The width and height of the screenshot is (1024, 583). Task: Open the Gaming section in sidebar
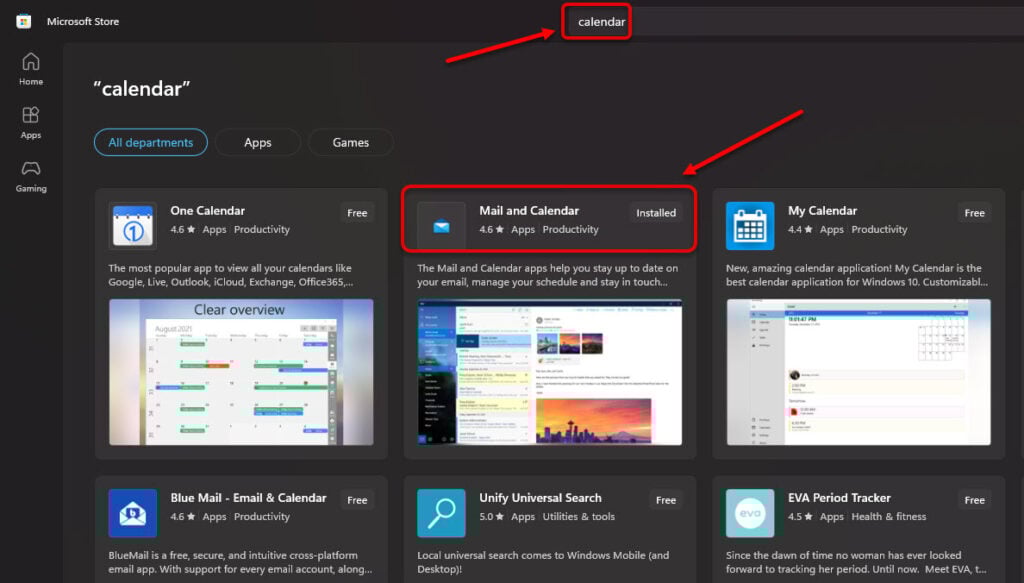tap(31, 176)
